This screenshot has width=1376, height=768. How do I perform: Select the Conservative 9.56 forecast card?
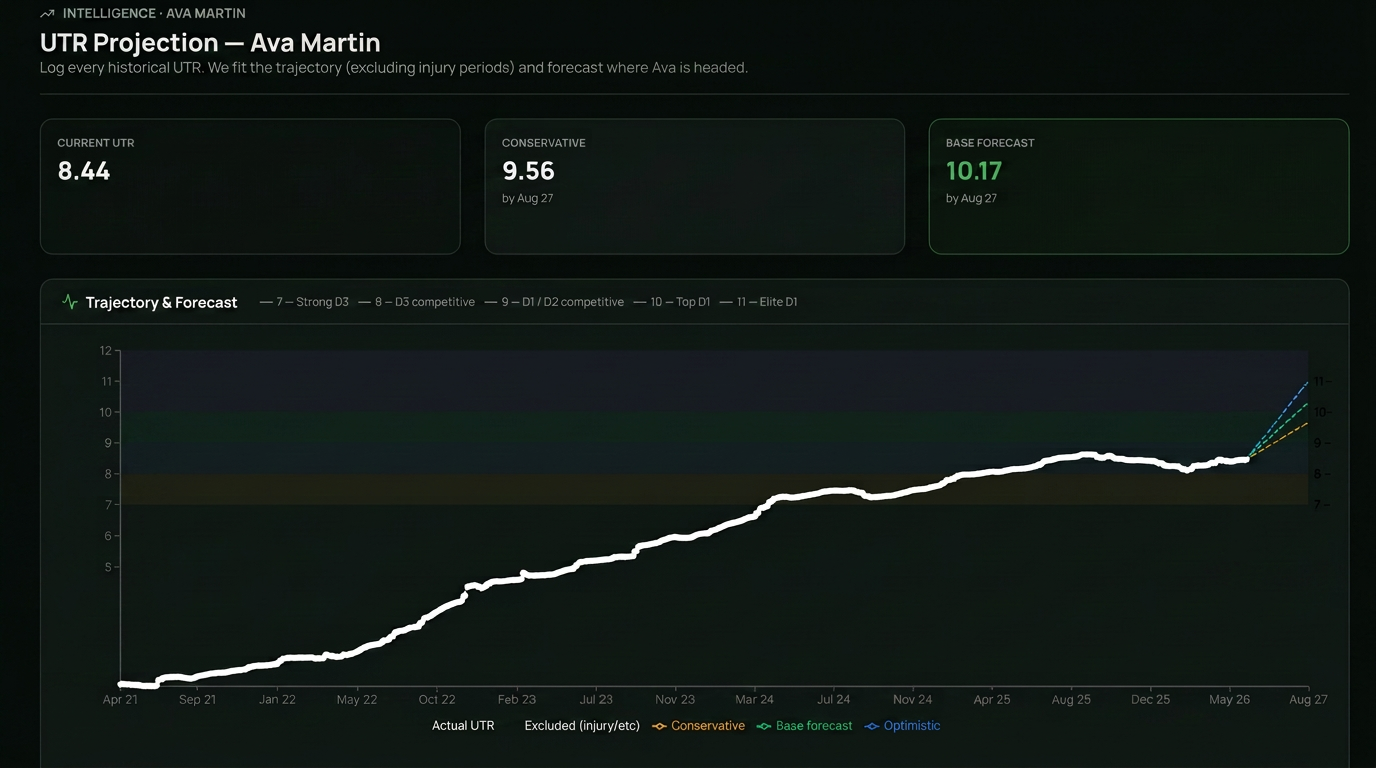pyautogui.click(x=694, y=186)
